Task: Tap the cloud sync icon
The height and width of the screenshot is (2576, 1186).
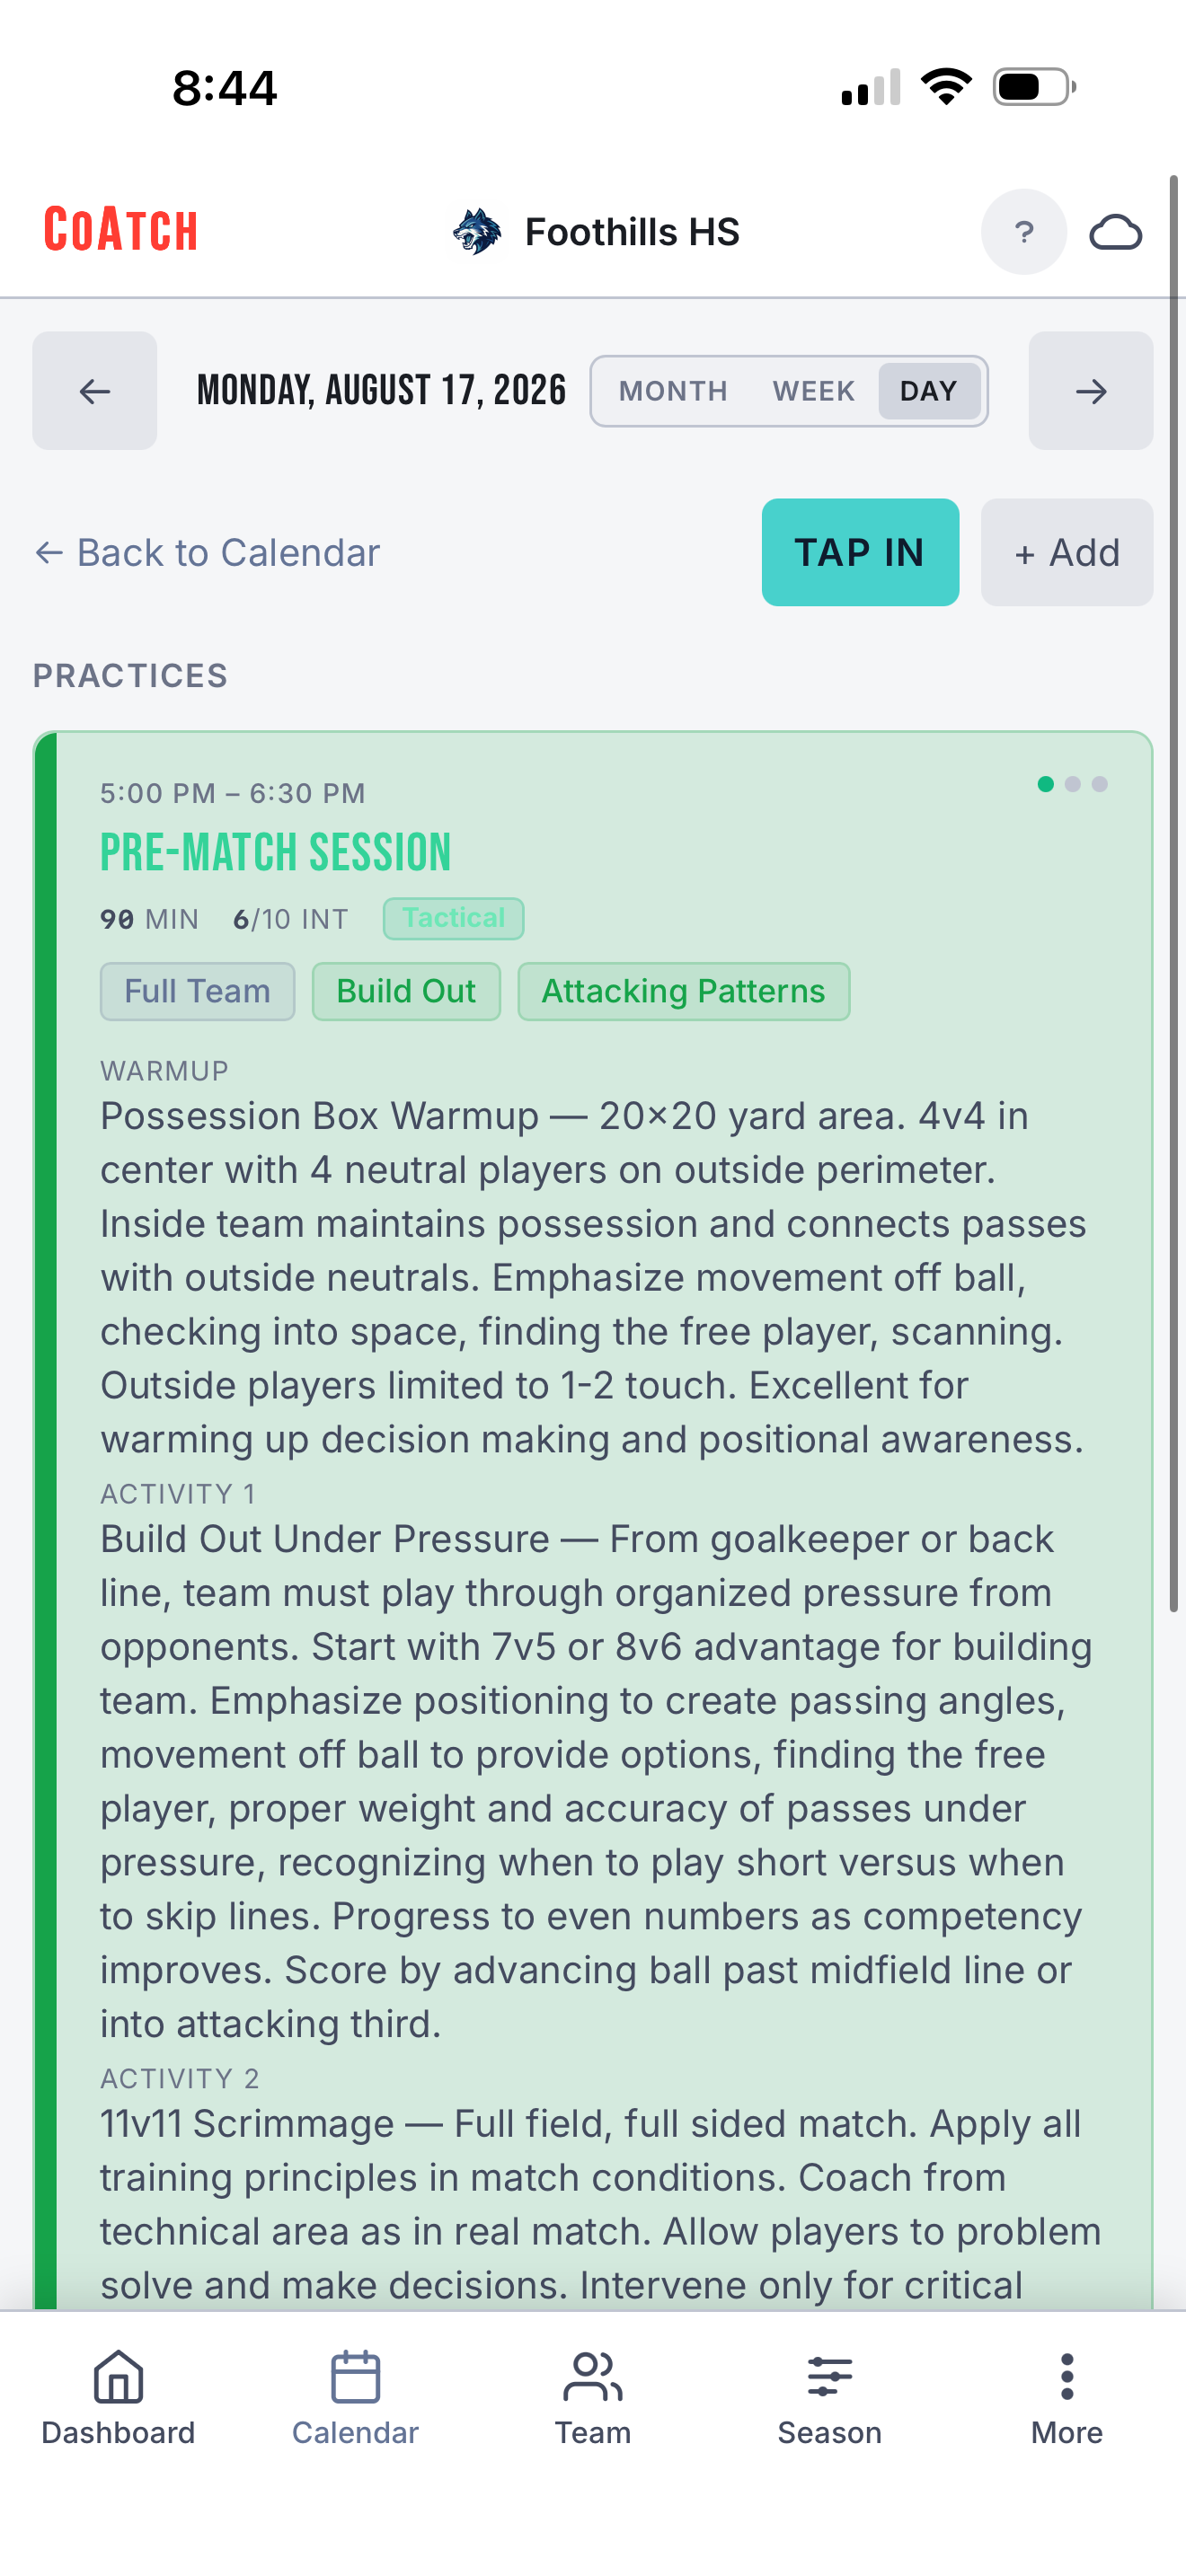Action: click(x=1115, y=232)
